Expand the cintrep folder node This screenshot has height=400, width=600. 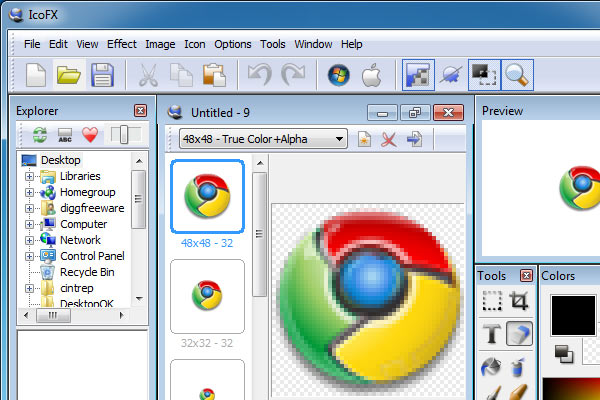(x=29, y=288)
